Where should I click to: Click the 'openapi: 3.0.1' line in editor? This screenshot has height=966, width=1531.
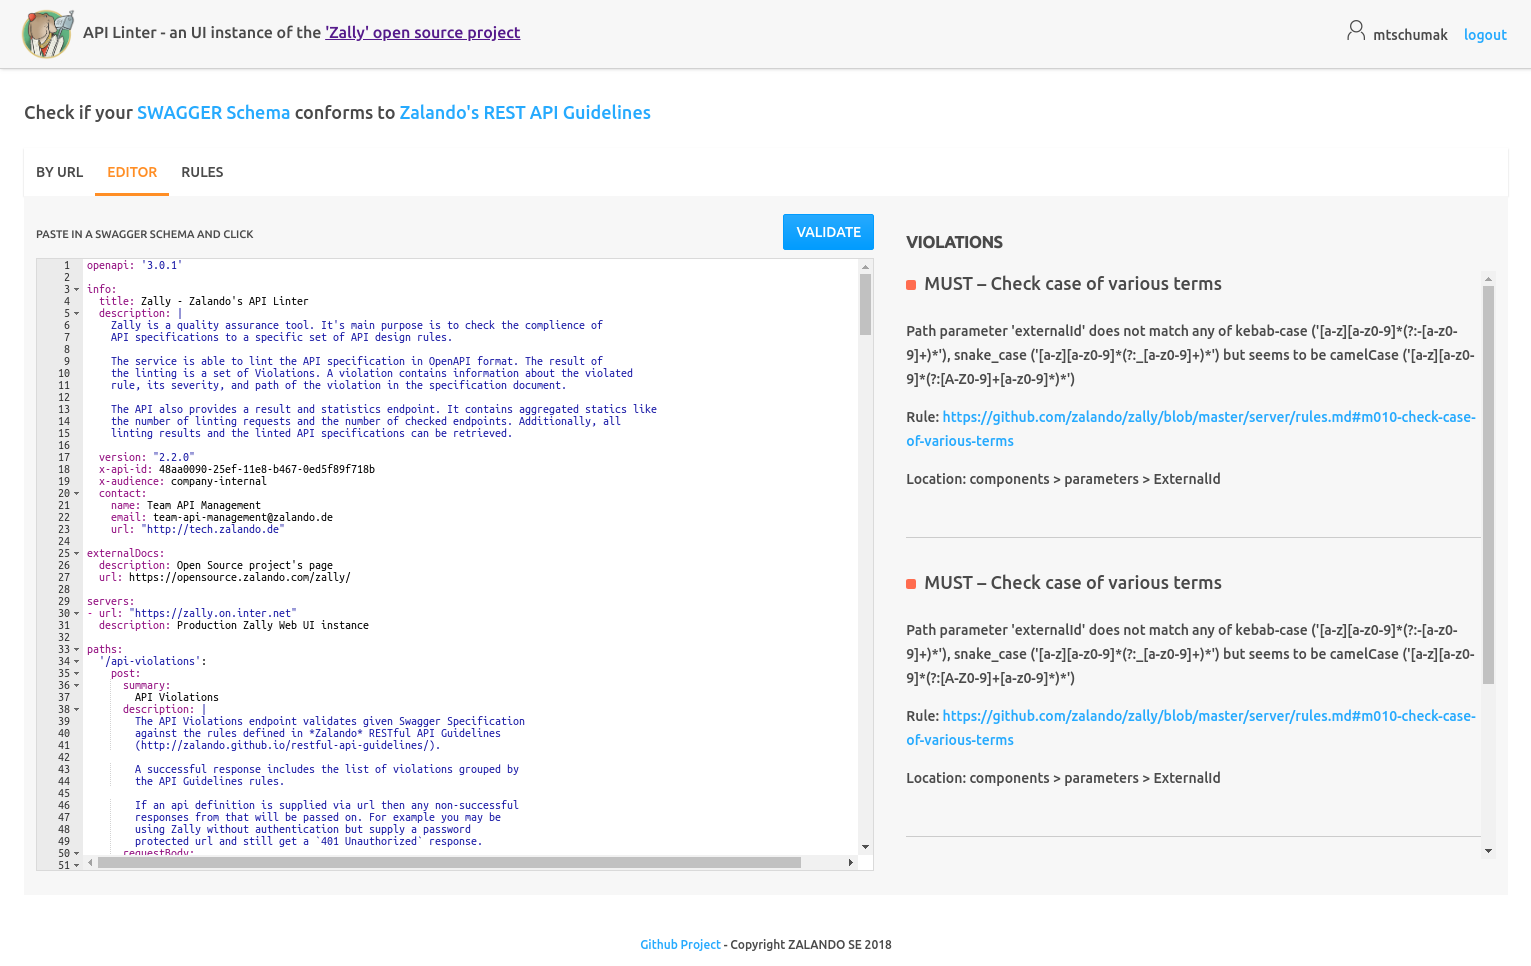pyautogui.click(x=135, y=266)
